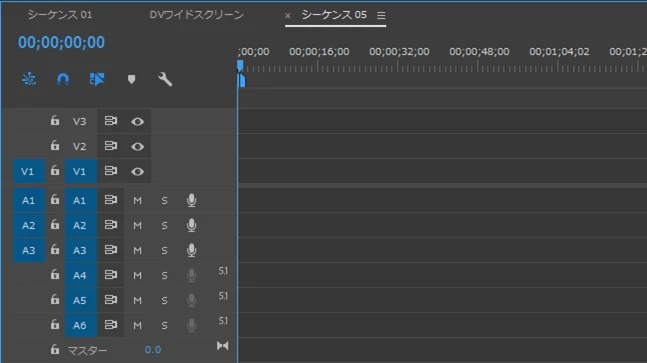647x363 pixels.
Task: Toggle A1 track targeting
Action: pyautogui.click(x=80, y=200)
